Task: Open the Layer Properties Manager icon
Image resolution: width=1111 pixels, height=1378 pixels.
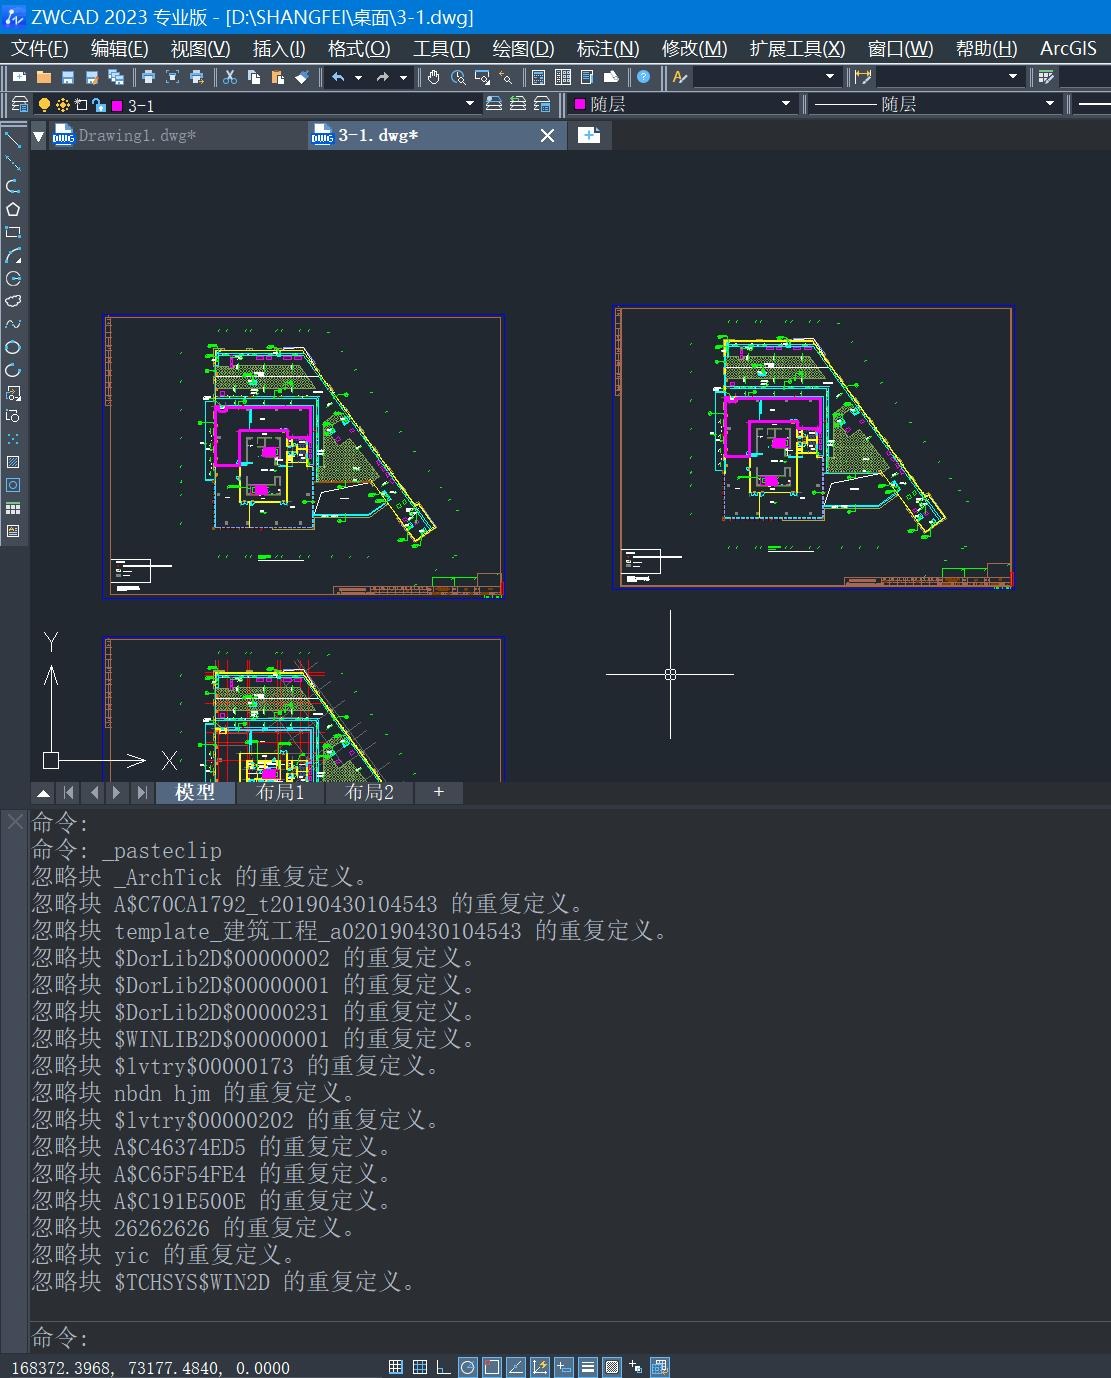Action: (x=19, y=105)
